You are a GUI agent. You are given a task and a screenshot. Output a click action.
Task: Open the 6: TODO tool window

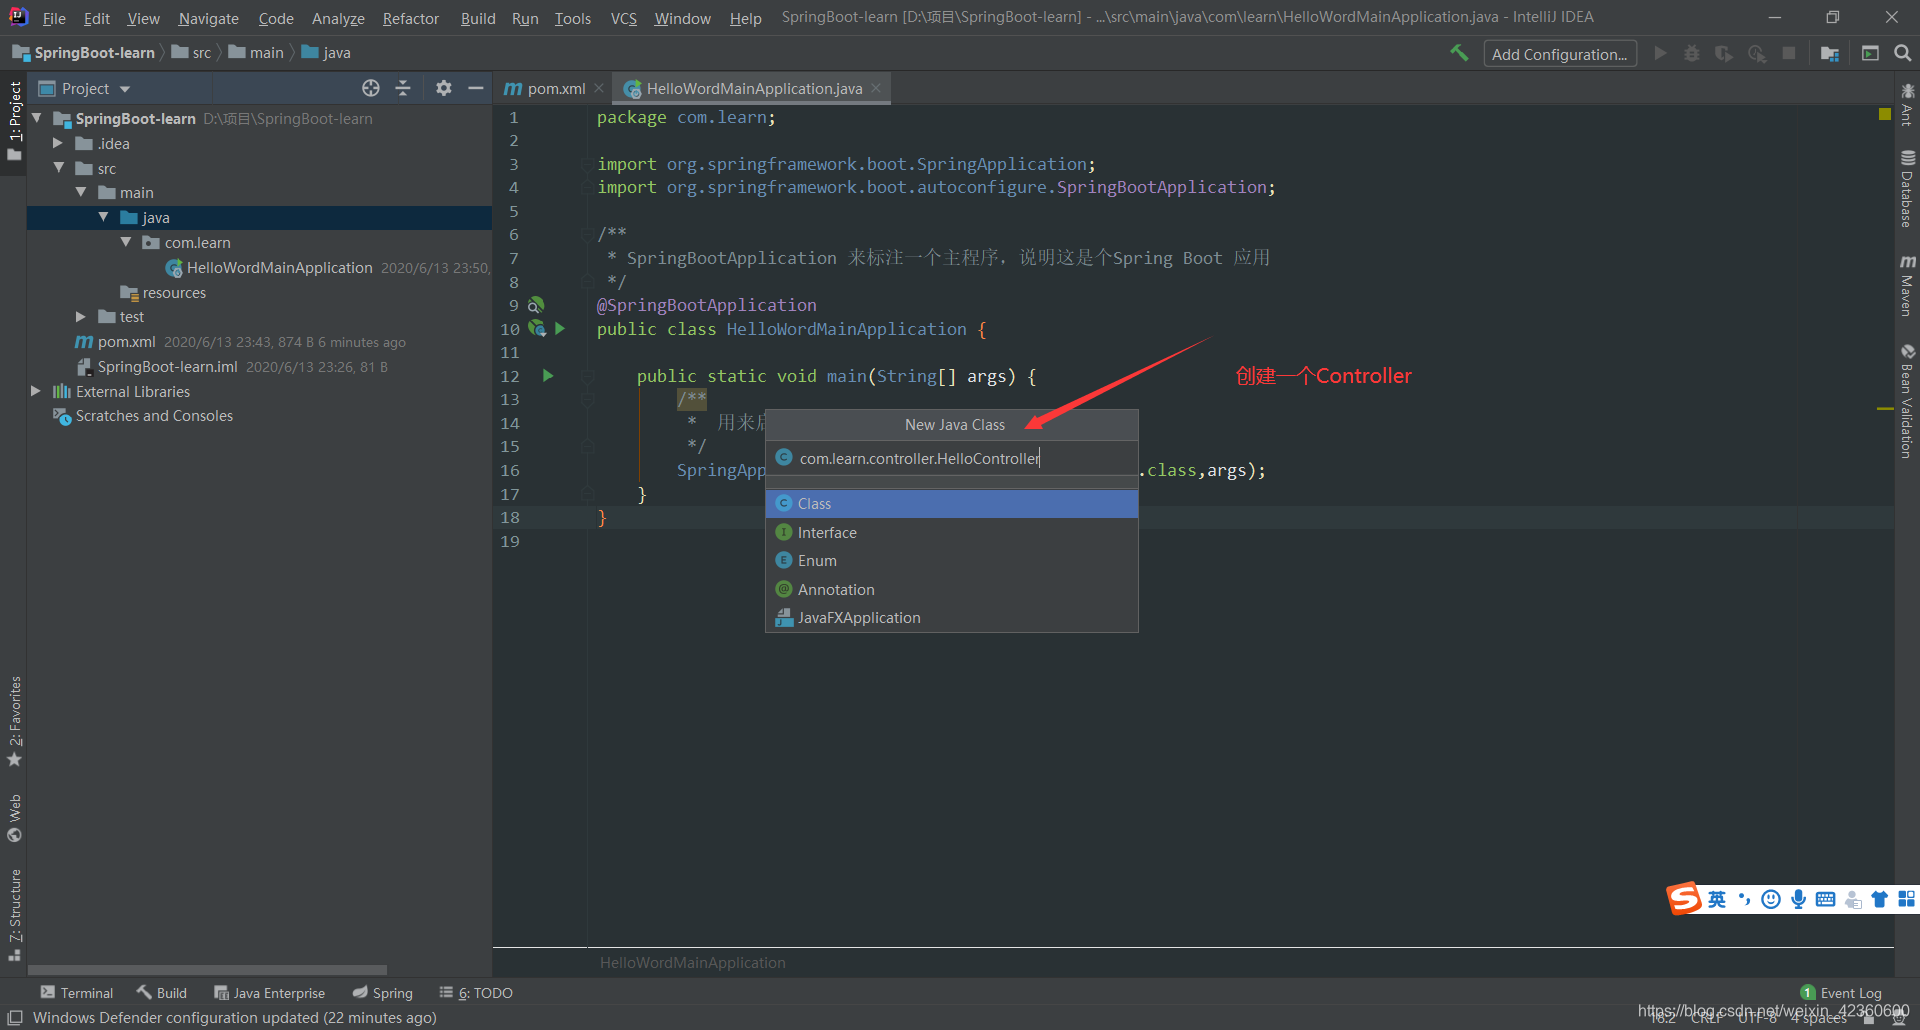pos(476,992)
